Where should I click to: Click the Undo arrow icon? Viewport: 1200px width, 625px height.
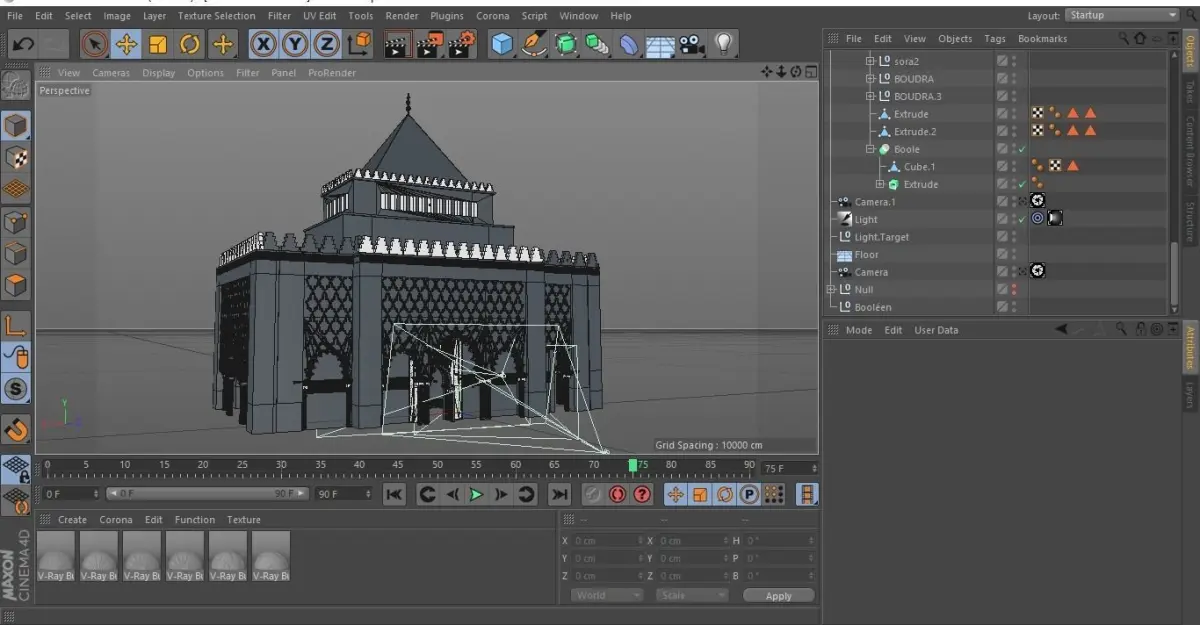[x=23, y=44]
